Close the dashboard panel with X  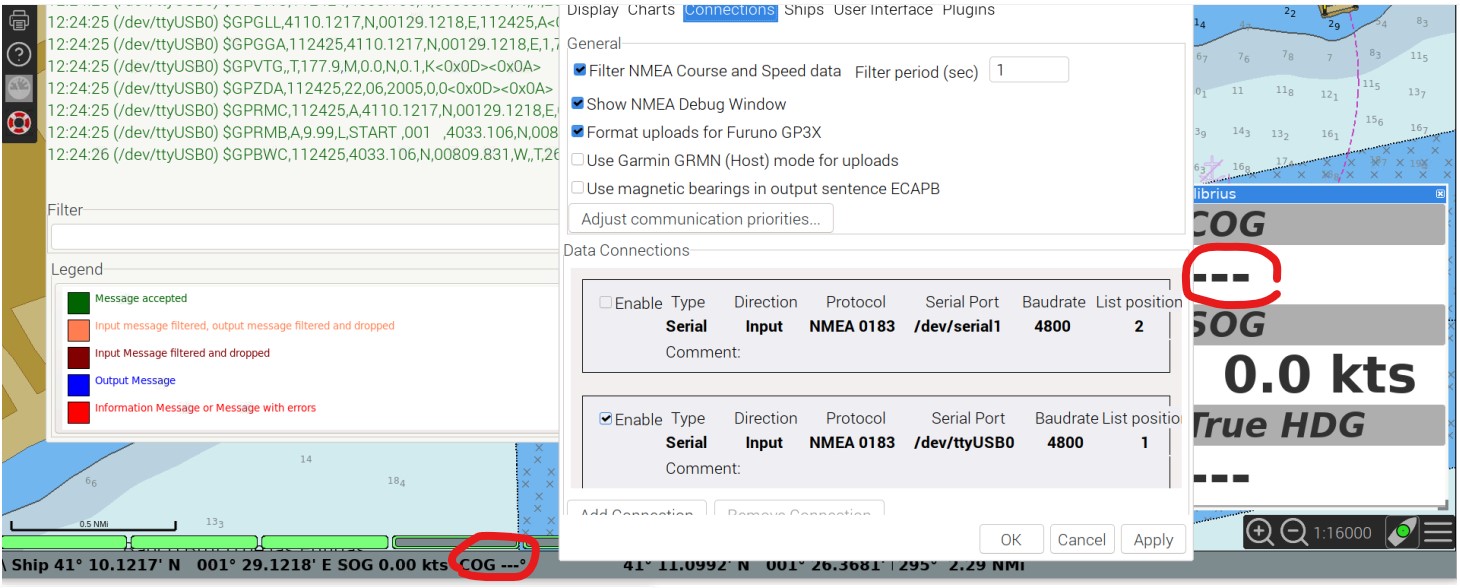click(1440, 194)
